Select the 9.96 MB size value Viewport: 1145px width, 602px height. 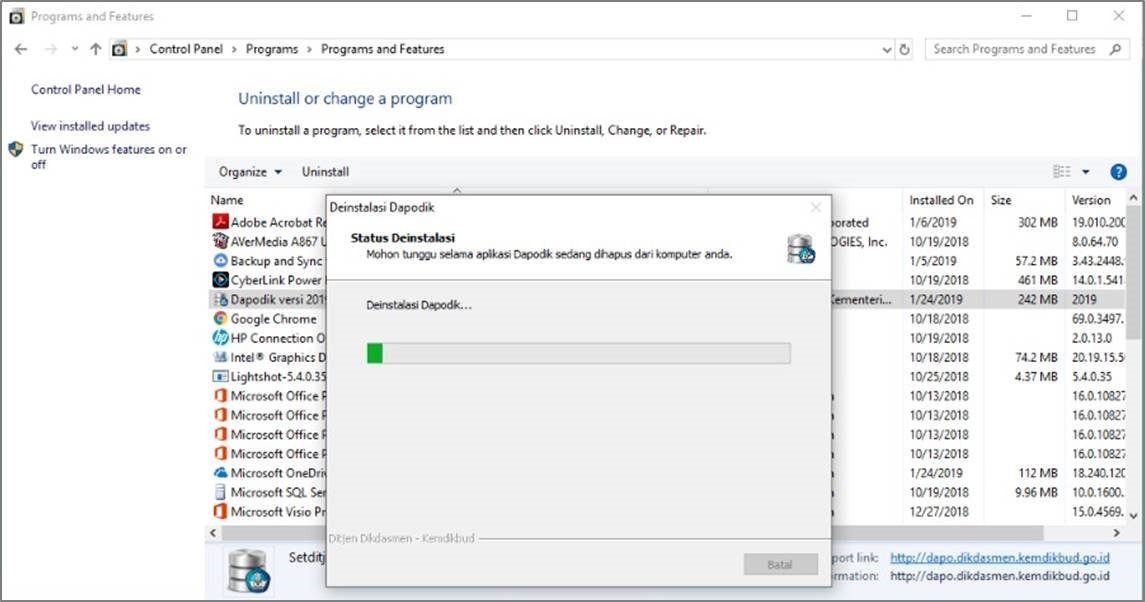click(x=1035, y=492)
